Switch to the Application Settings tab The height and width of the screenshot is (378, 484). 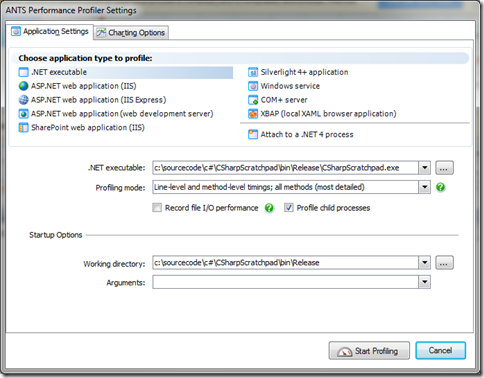click(50, 32)
